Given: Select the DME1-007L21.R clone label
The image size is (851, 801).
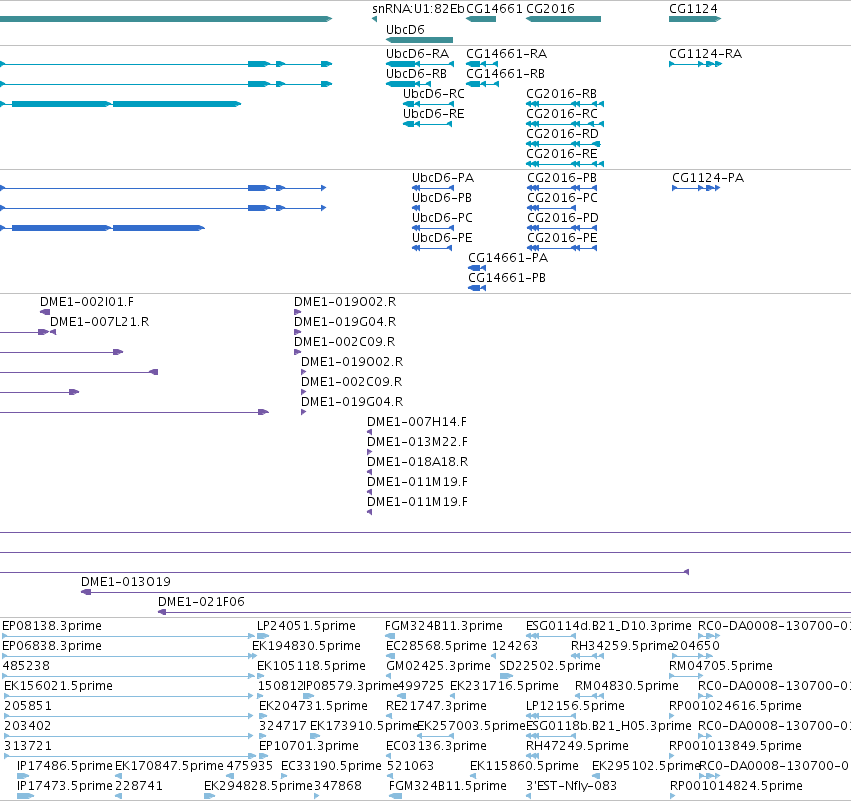Looking at the screenshot, I should click(x=99, y=322).
